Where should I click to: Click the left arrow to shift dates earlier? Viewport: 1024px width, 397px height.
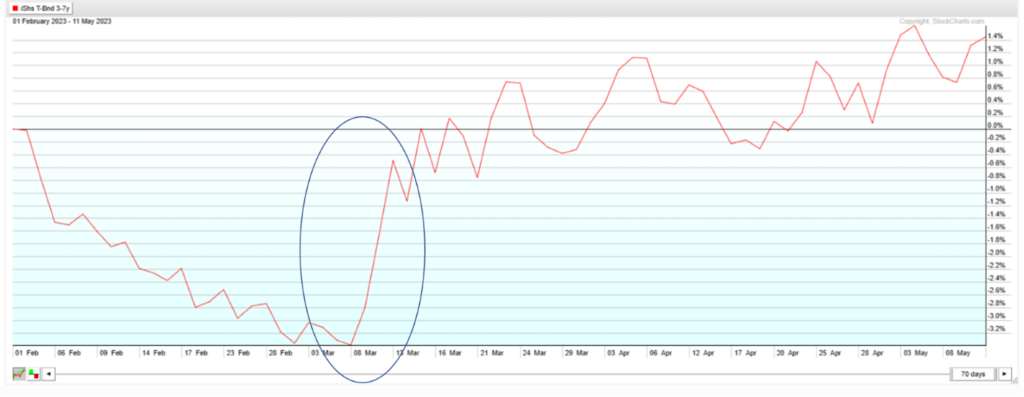pyautogui.click(x=49, y=374)
